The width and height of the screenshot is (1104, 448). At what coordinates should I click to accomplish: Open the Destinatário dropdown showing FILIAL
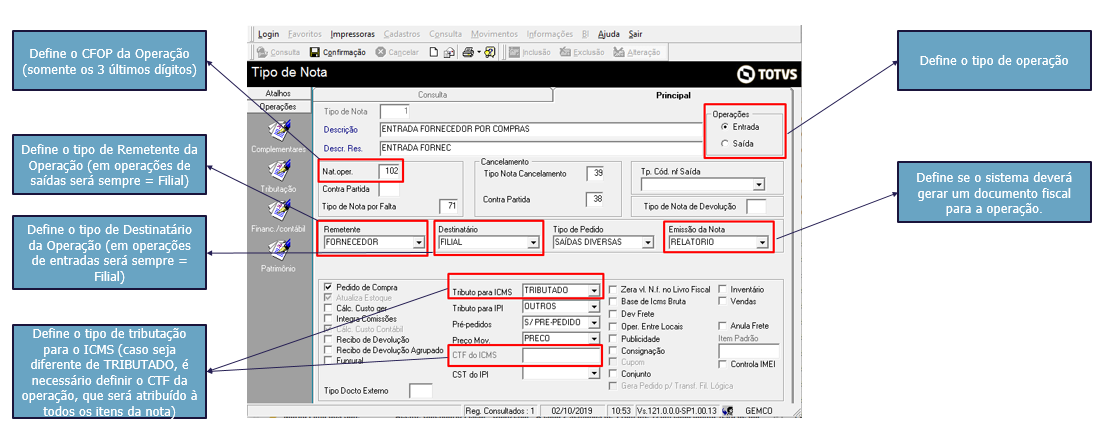[x=533, y=242]
